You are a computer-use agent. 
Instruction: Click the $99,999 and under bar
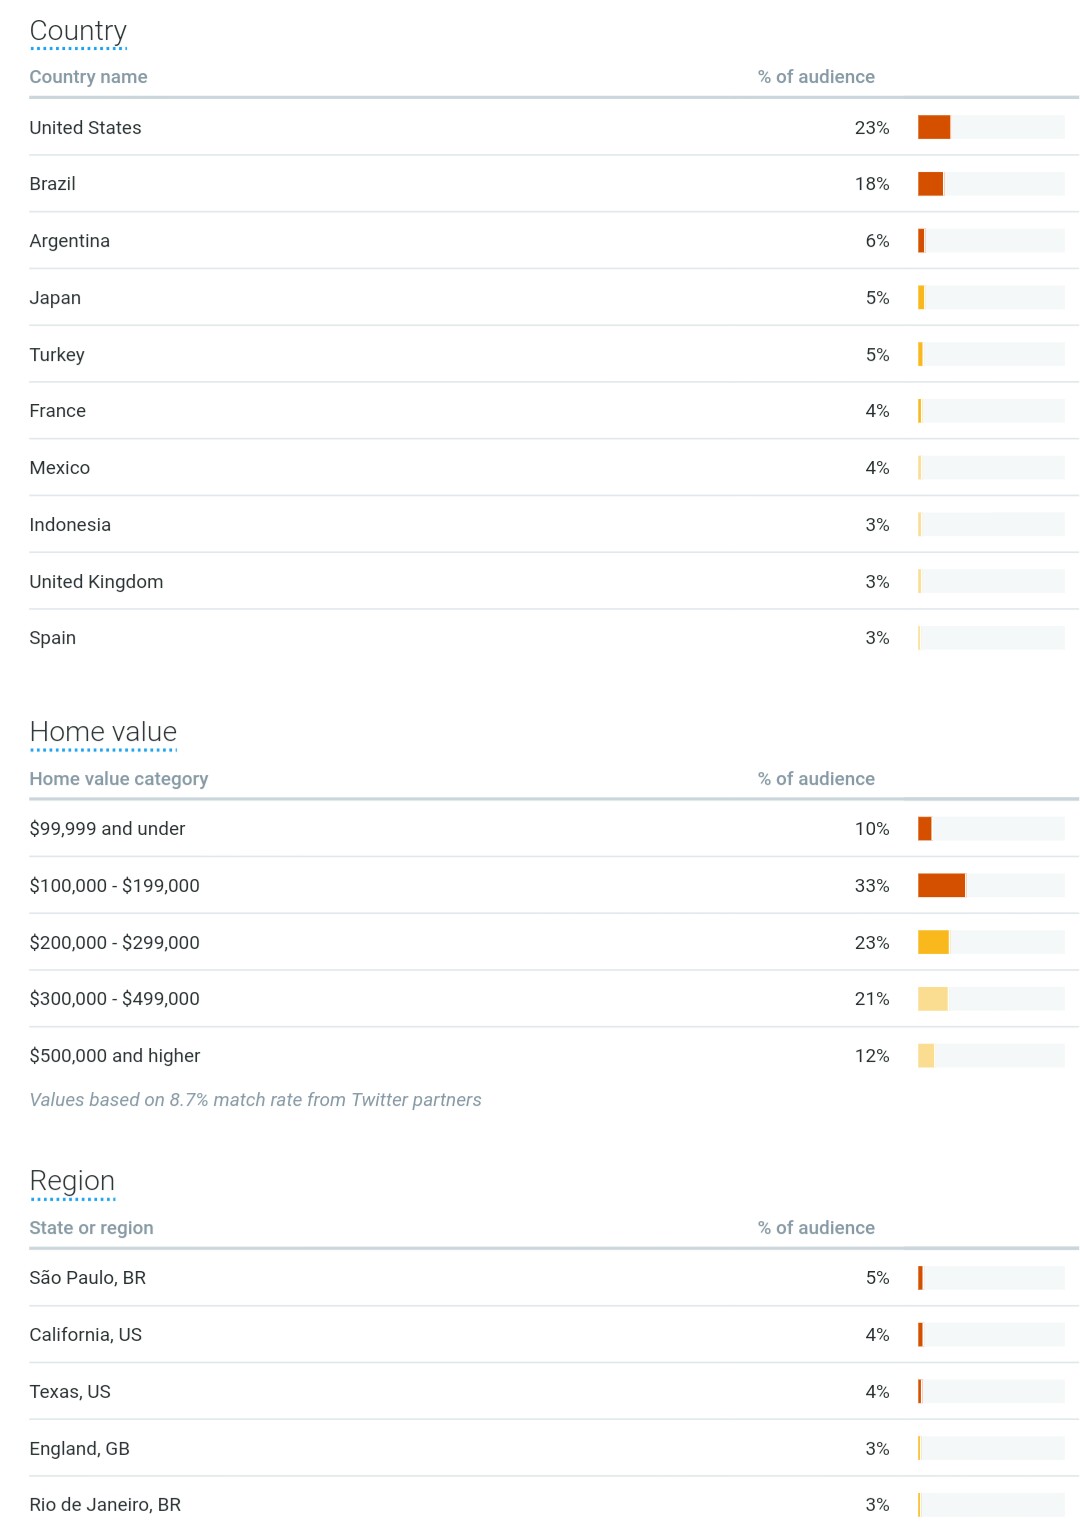coord(991,829)
